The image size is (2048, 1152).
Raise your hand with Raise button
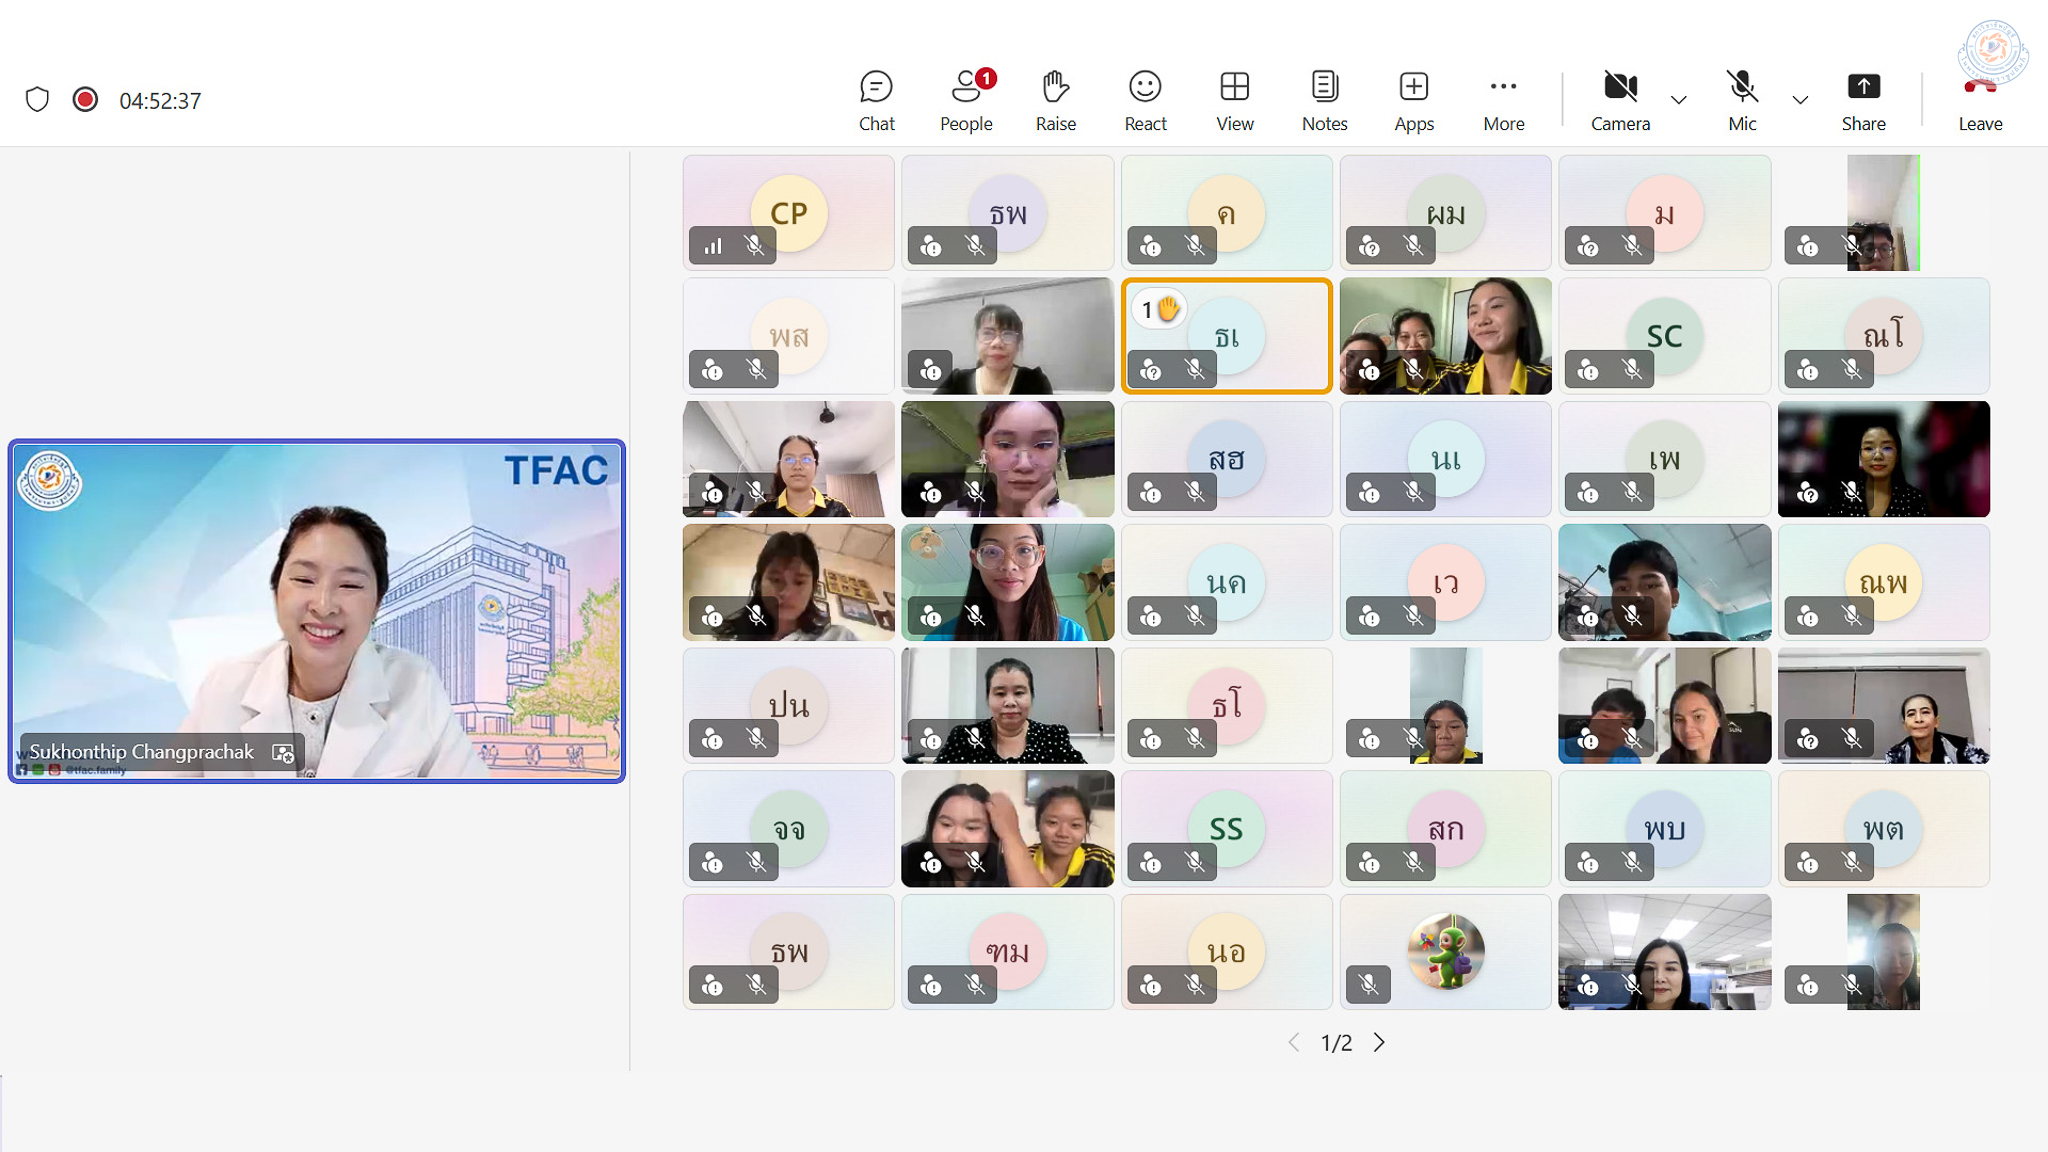point(1055,101)
